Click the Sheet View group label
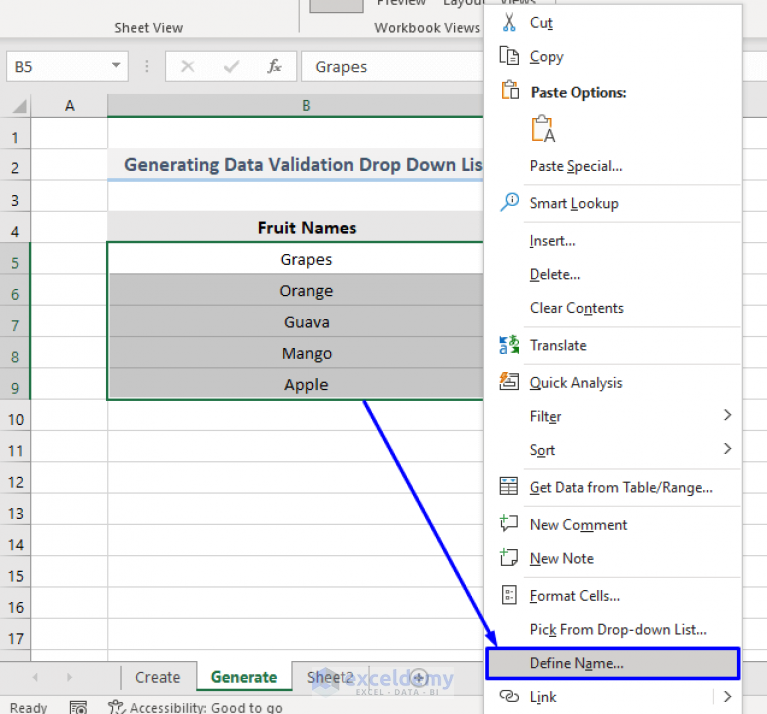This screenshot has height=714, width=767. (x=149, y=28)
